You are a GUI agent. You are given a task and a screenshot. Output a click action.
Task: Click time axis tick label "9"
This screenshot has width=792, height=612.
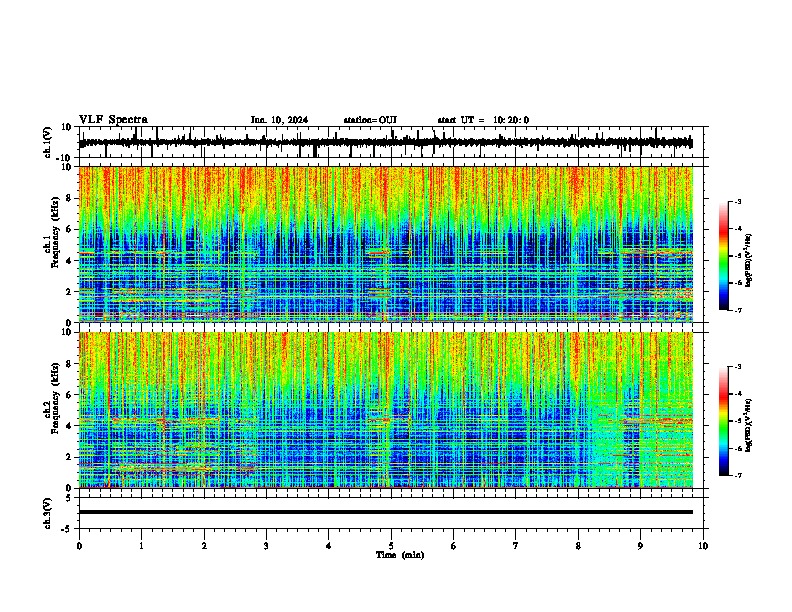pos(640,546)
